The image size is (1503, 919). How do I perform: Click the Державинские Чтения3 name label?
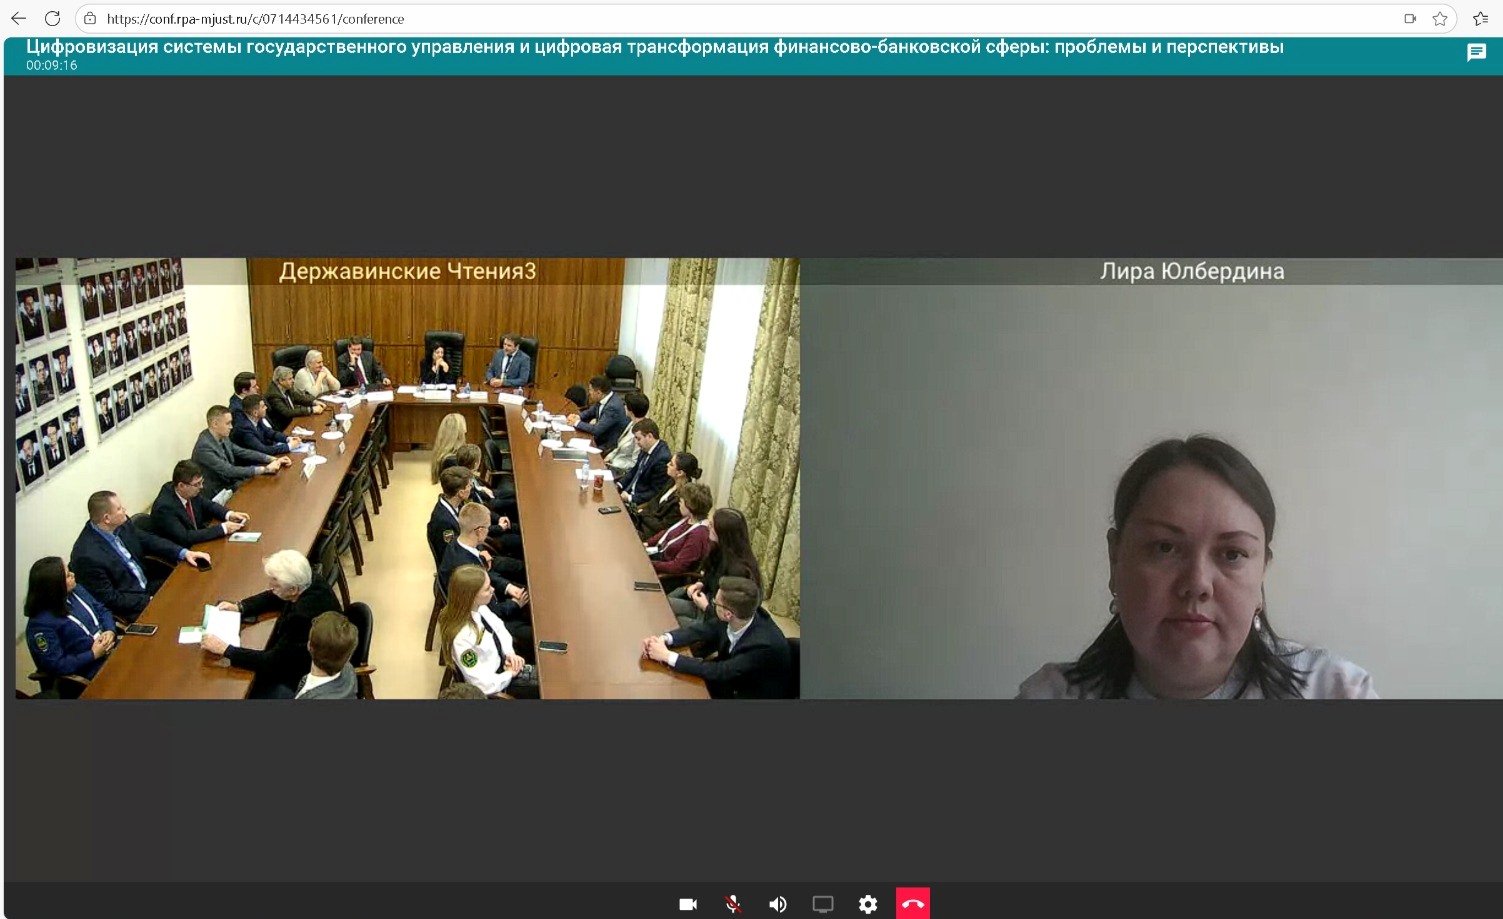point(407,271)
